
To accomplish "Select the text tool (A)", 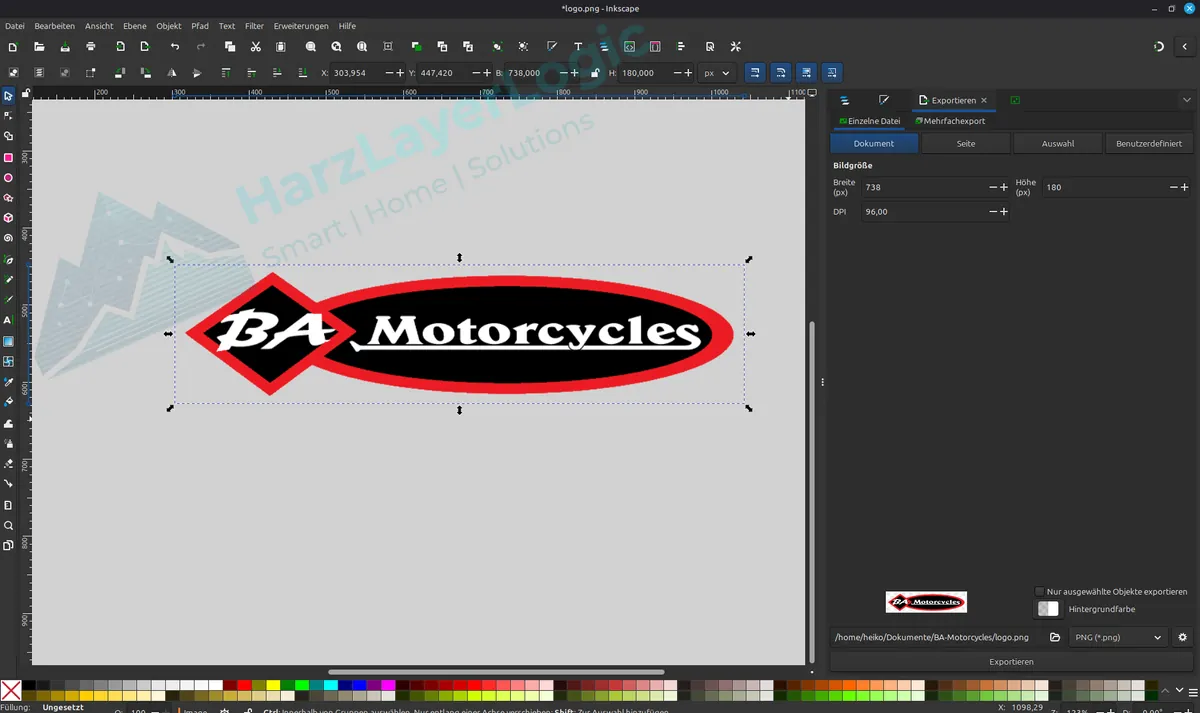I will [8, 321].
